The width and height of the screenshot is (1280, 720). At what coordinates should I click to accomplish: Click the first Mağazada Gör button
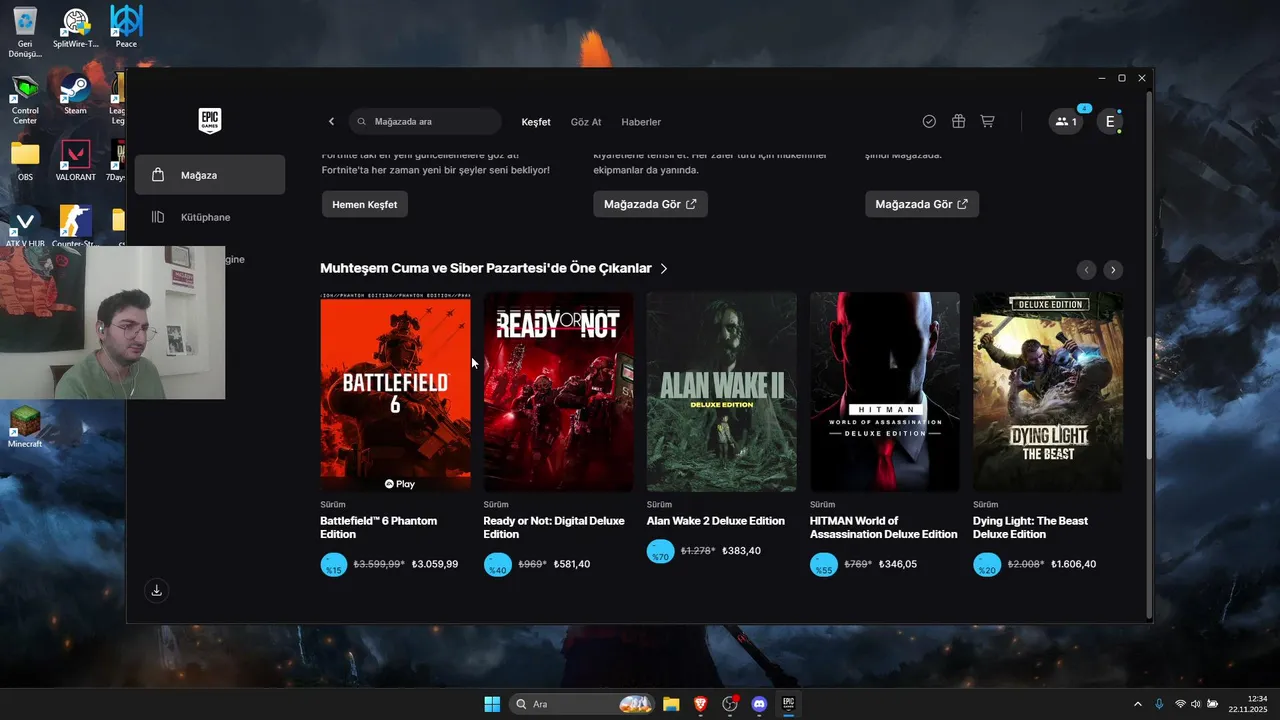[650, 204]
